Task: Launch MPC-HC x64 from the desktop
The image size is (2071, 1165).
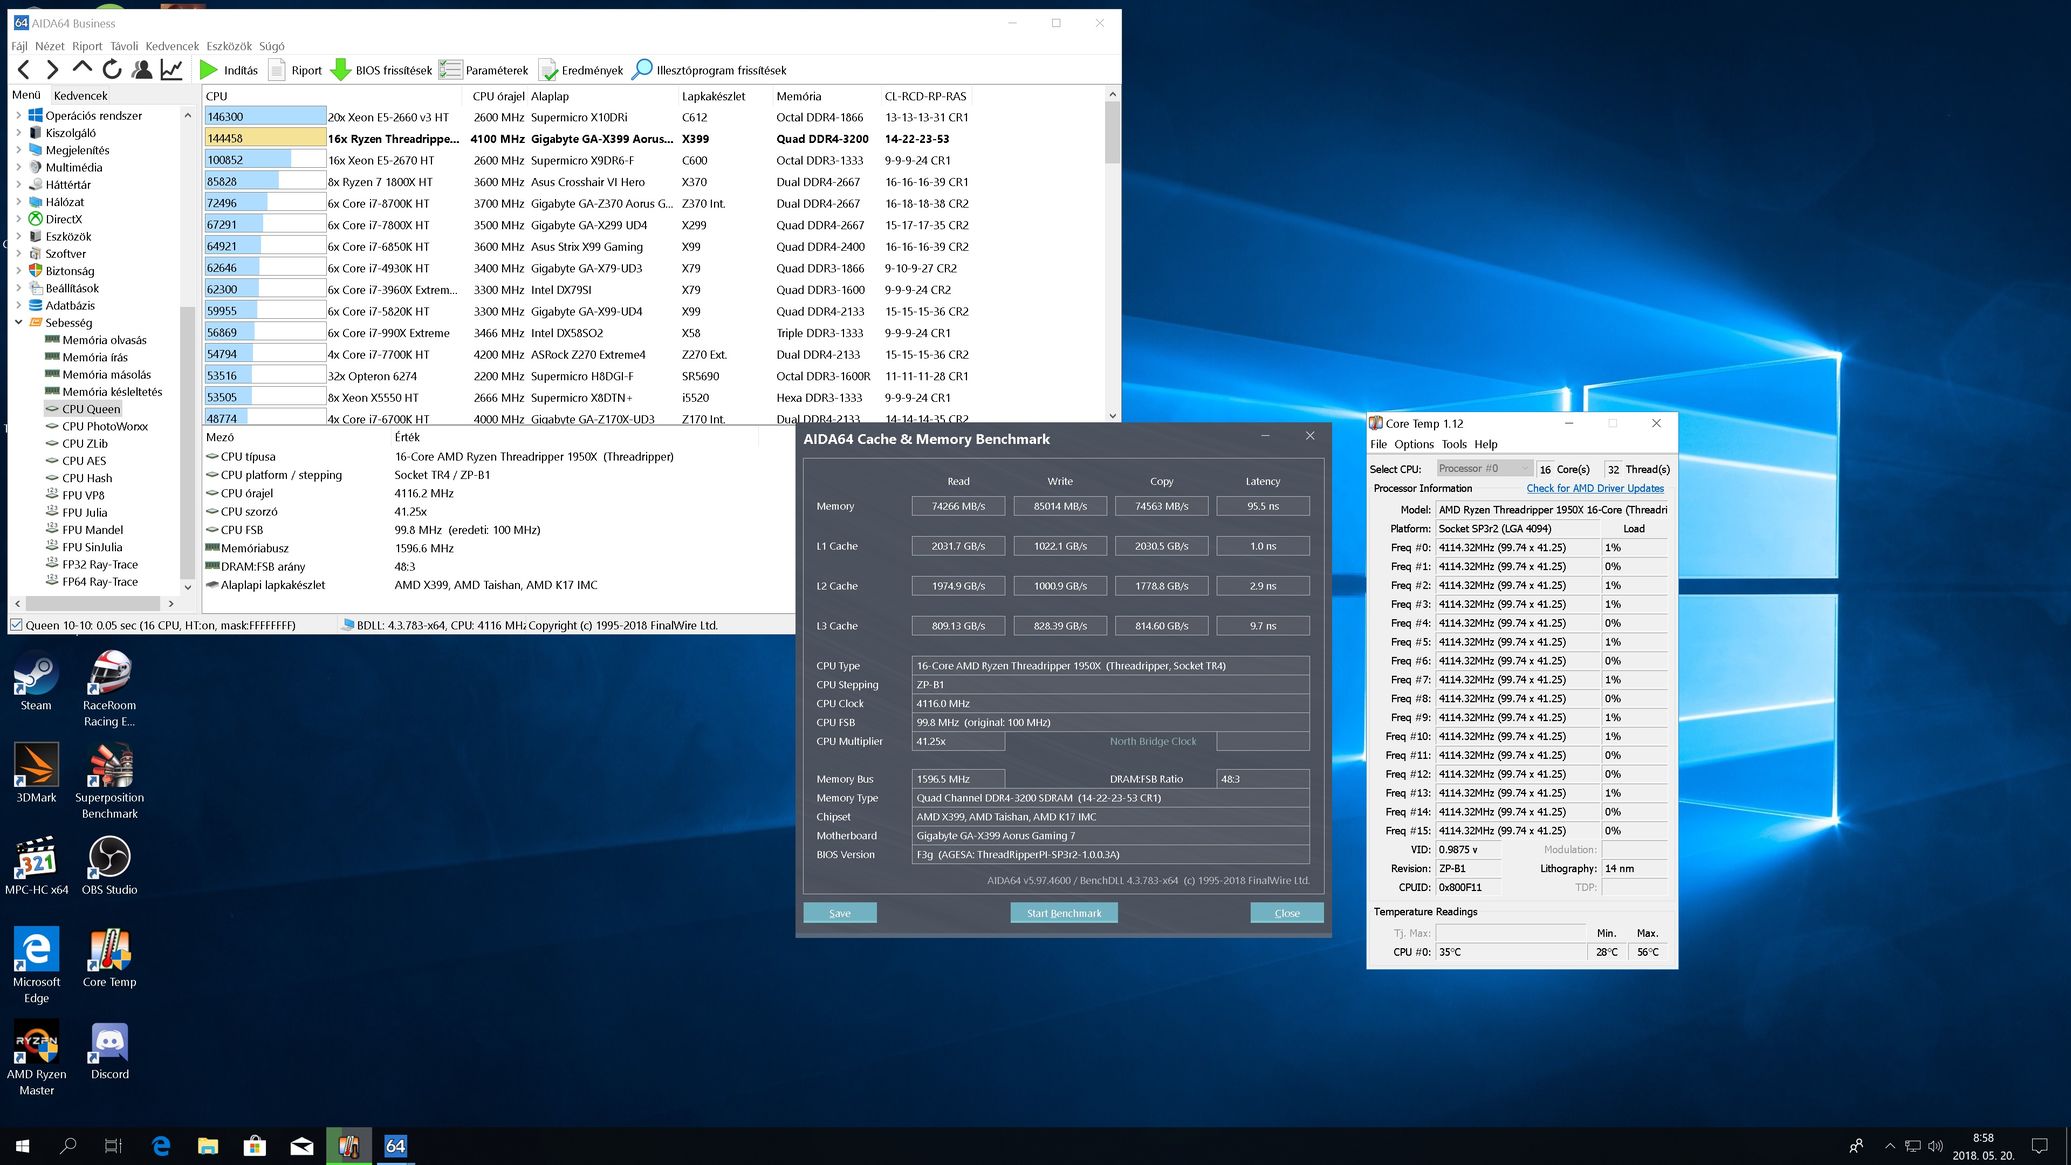Action: pos(36,866)
